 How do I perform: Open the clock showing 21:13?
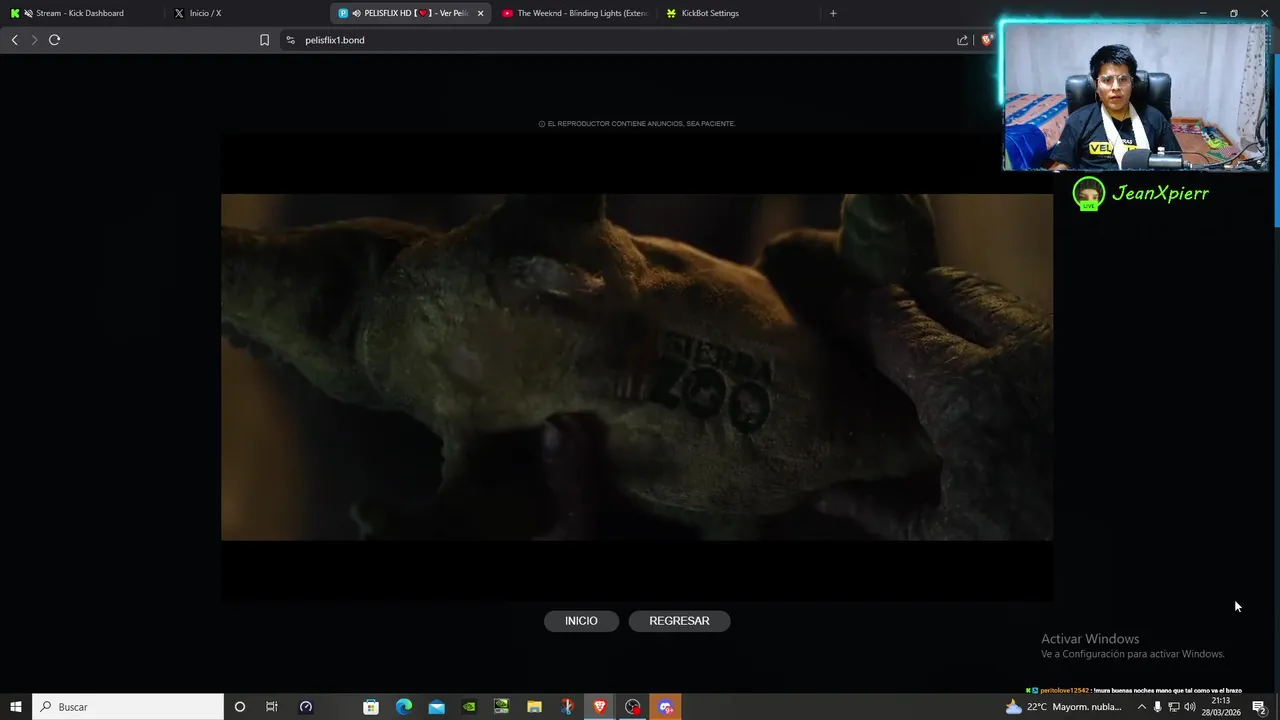click(x=1222, y=707)
